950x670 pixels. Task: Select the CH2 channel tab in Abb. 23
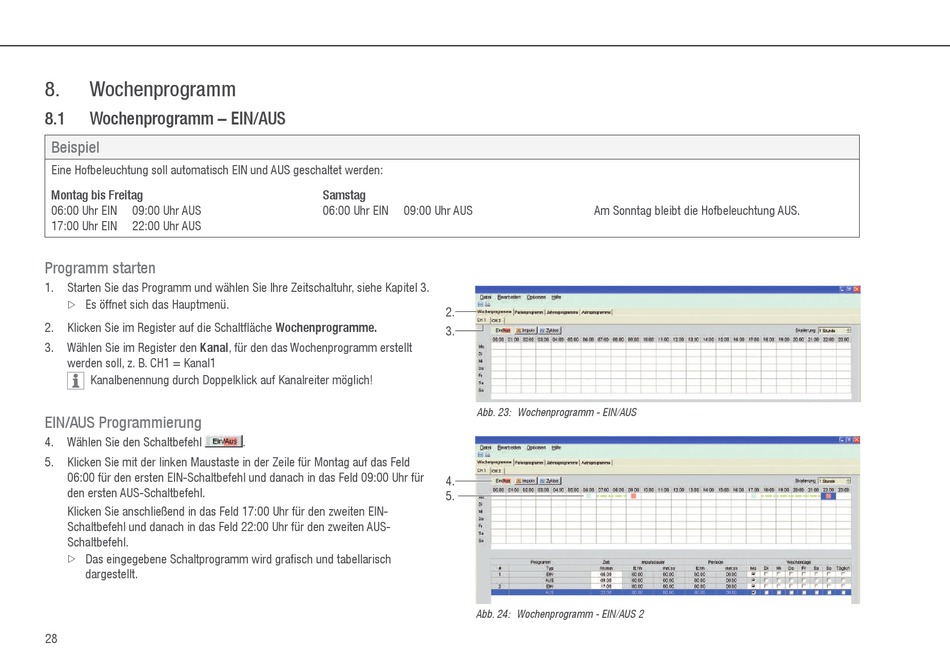coord(496,320)
